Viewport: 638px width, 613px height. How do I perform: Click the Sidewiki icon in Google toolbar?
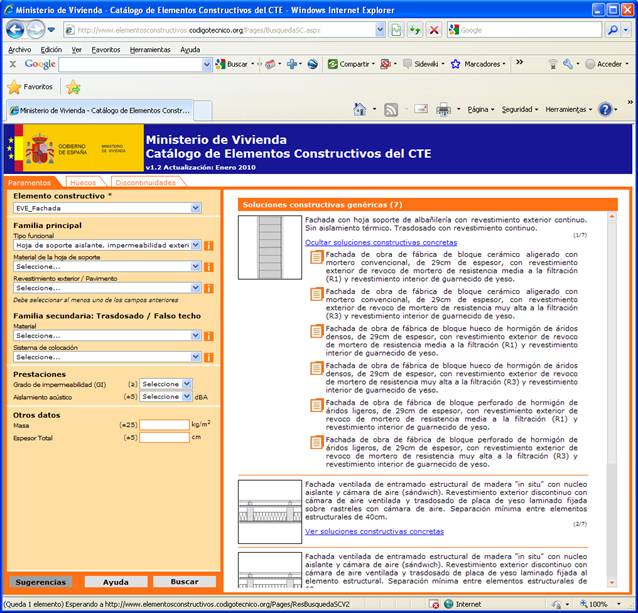[407, 64]
